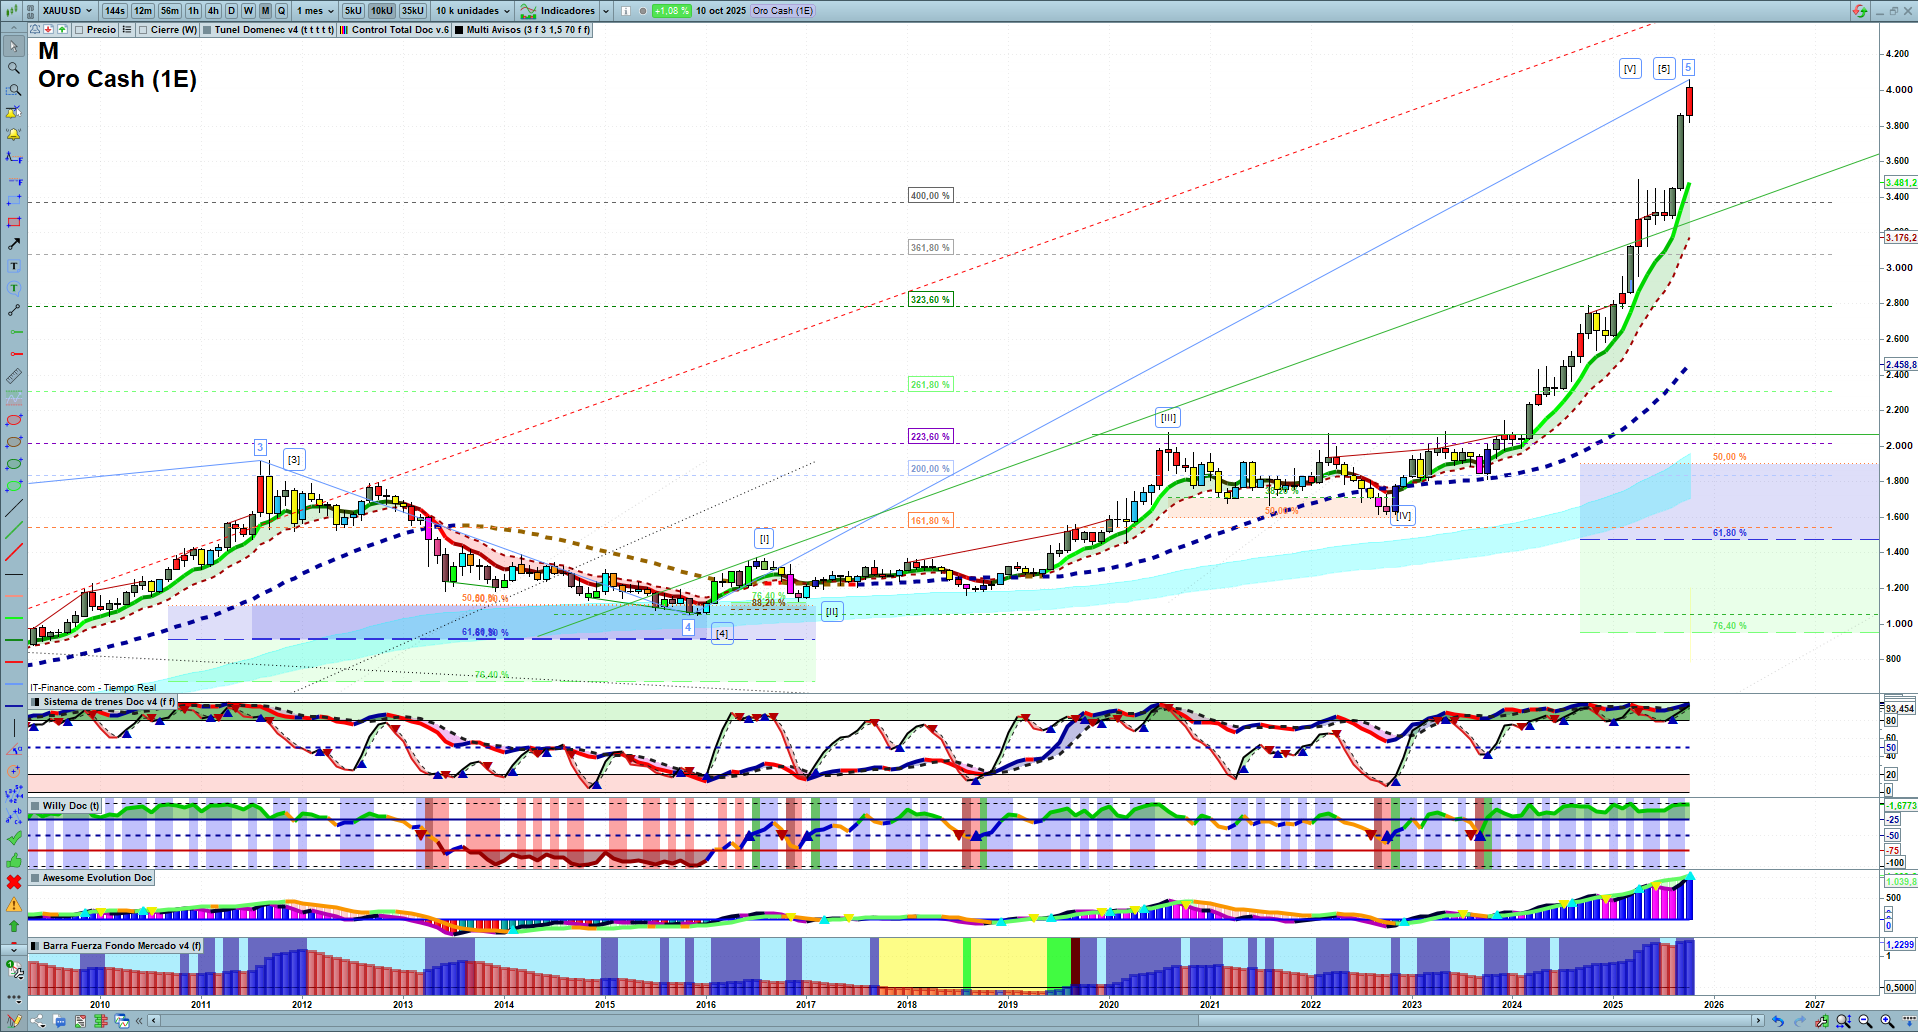
Task: Open the '1 mes' timeframe dropdown
Action: (315, 11)
